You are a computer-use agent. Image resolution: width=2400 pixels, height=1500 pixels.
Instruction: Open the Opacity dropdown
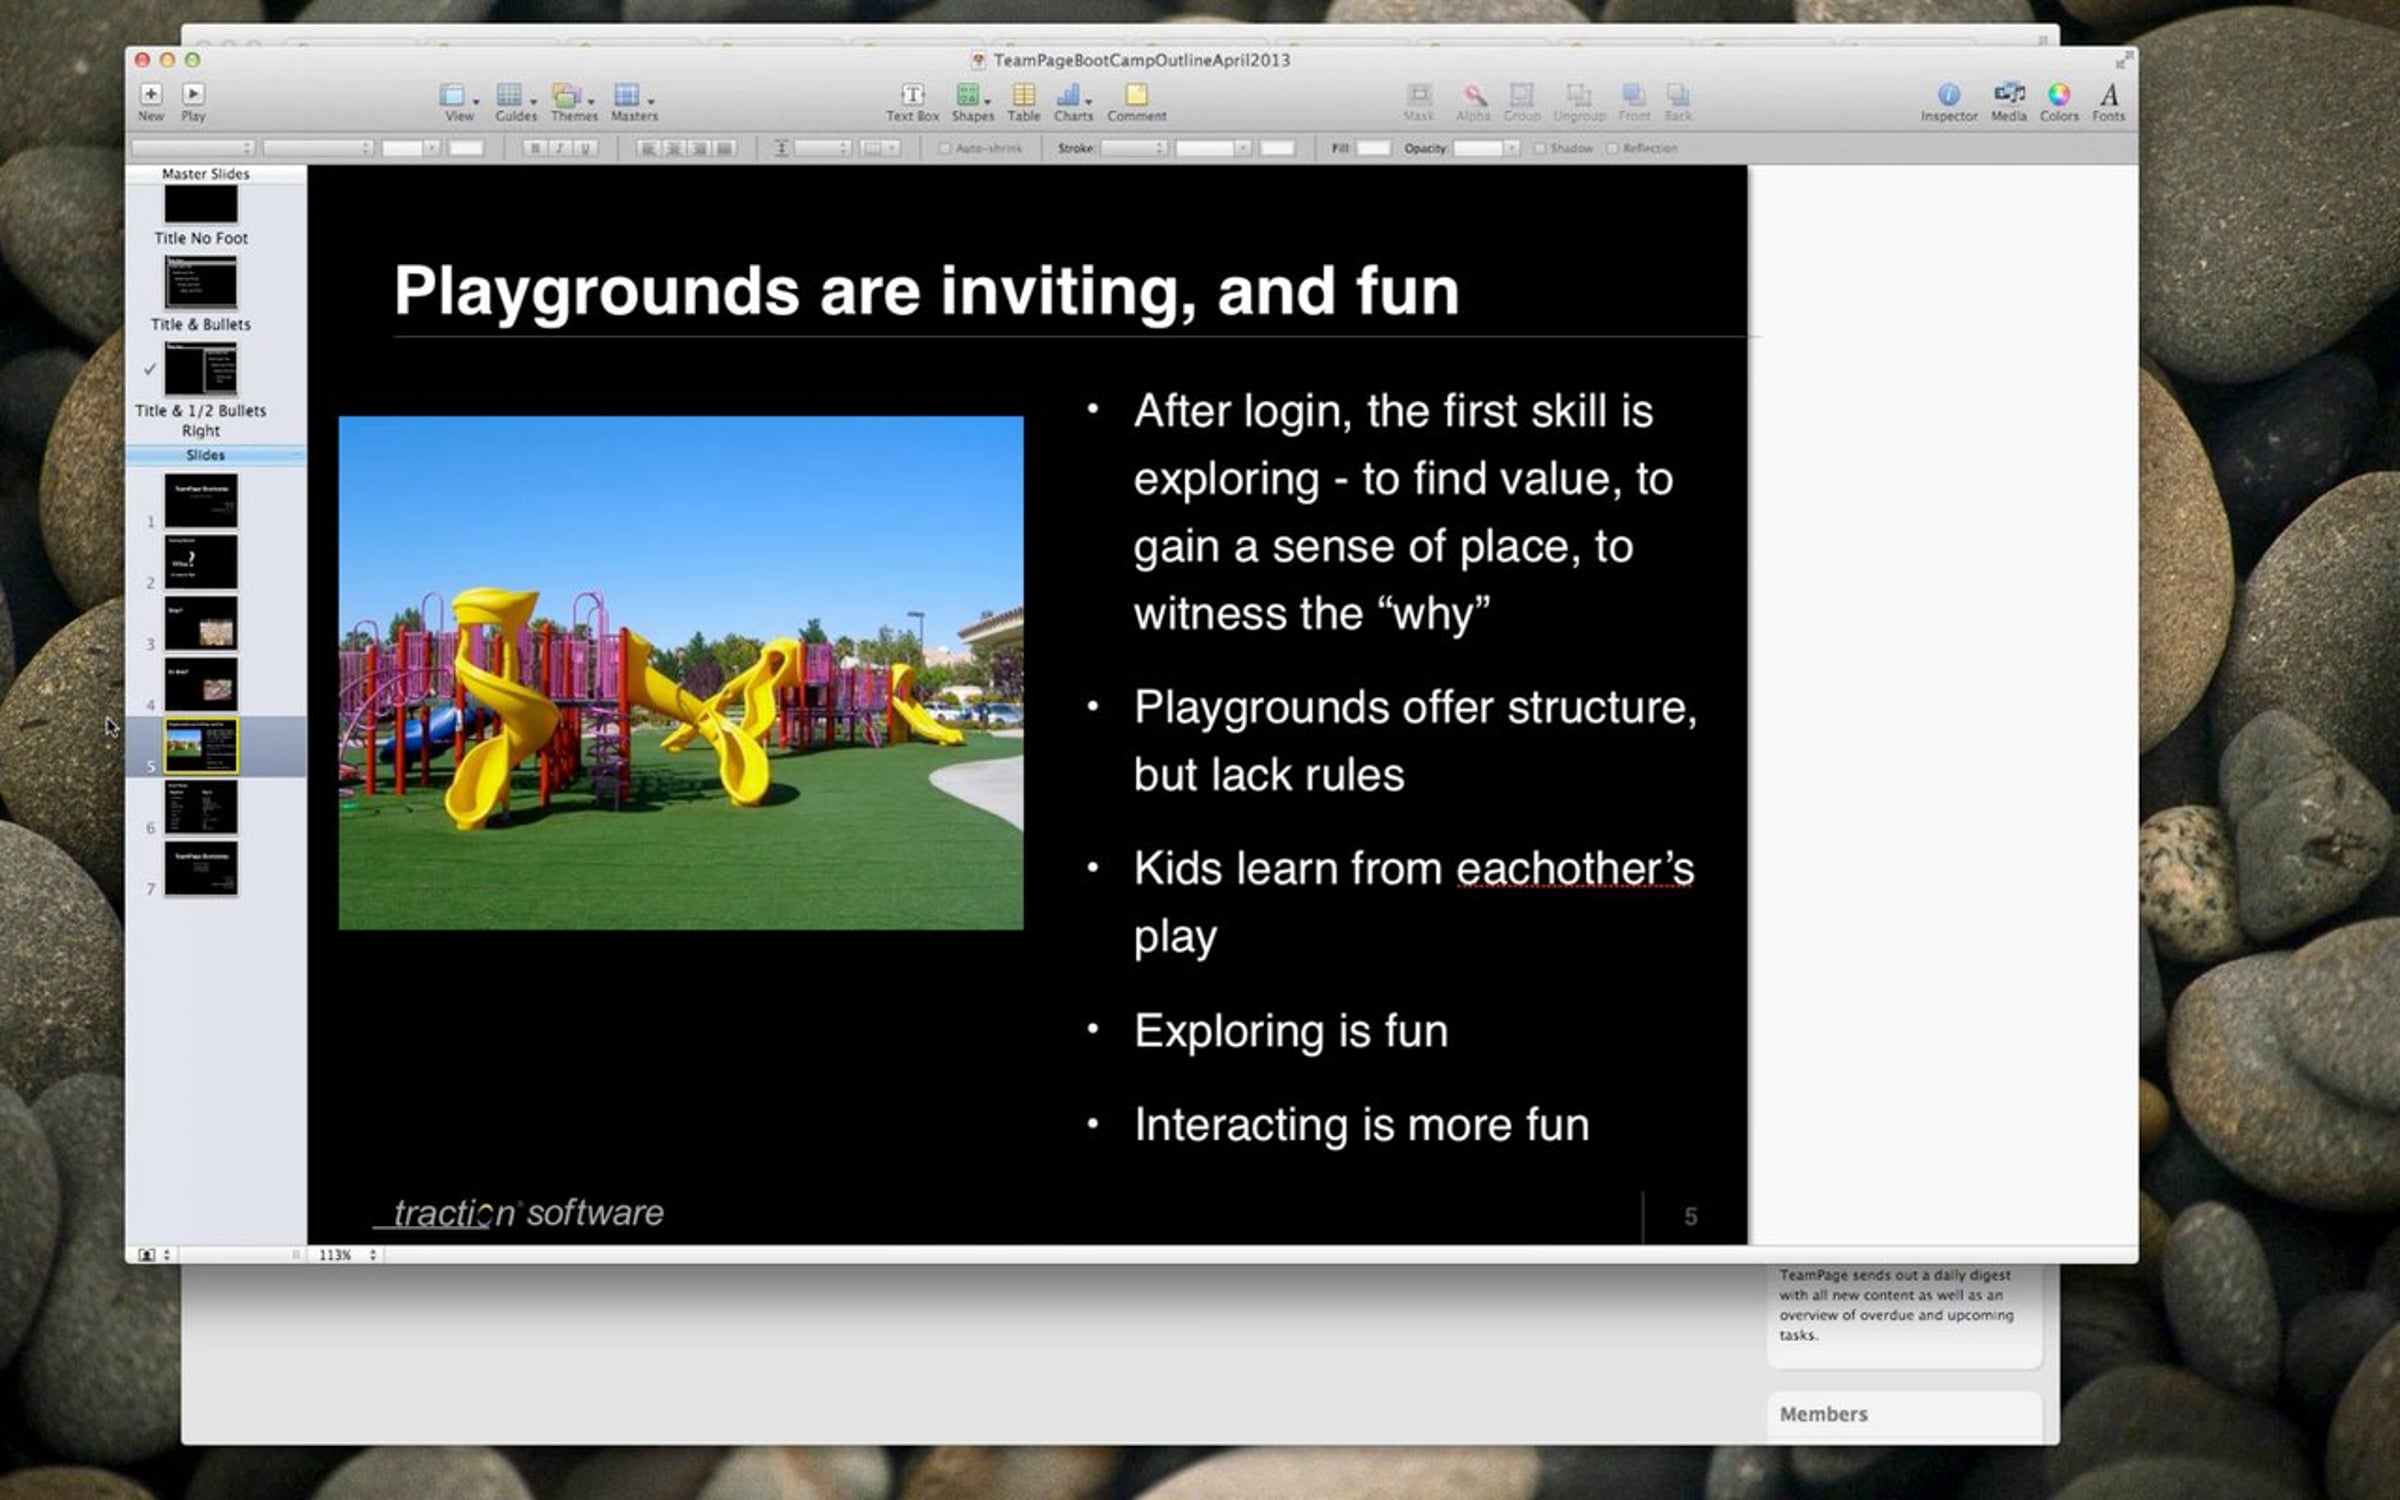[x=1486, y=148]
